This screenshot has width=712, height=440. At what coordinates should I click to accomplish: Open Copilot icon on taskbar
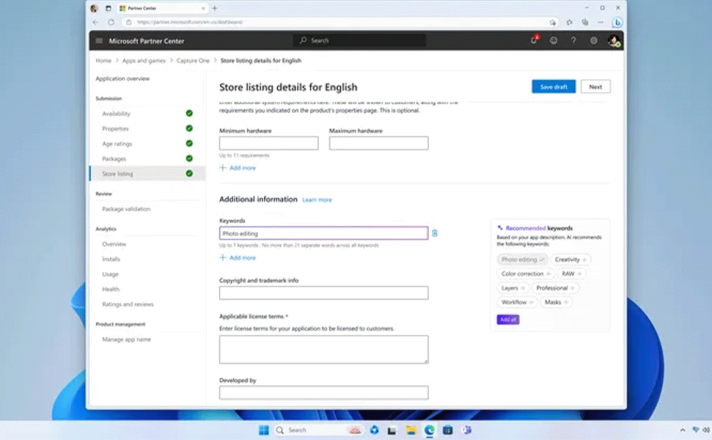pyautogui.click(x=374, y=430)
